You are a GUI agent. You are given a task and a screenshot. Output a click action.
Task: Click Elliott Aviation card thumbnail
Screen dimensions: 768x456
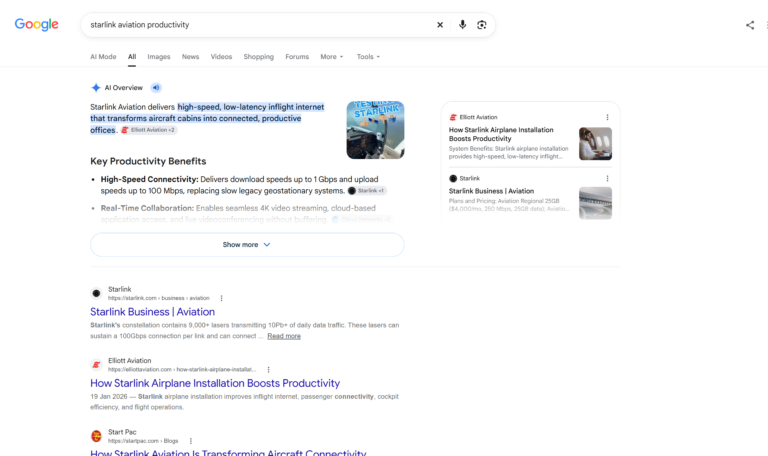tap(595, 144)
